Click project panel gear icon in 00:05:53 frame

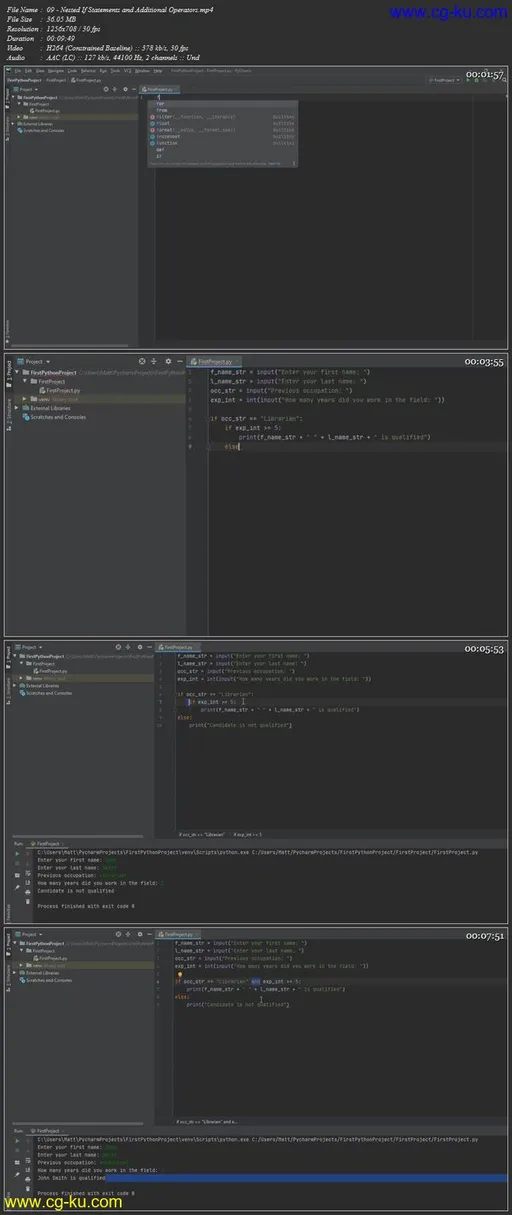141,647
